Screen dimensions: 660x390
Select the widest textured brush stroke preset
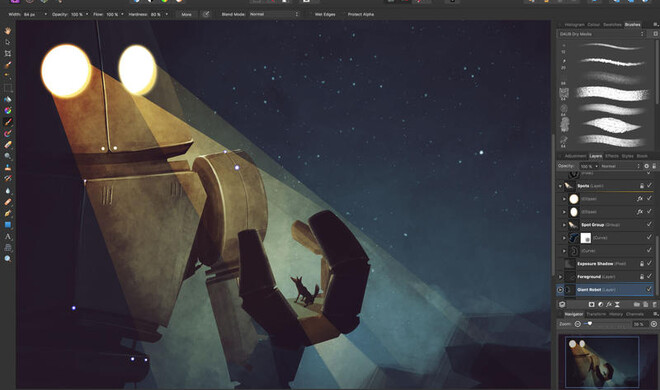[x=613, y=93]
